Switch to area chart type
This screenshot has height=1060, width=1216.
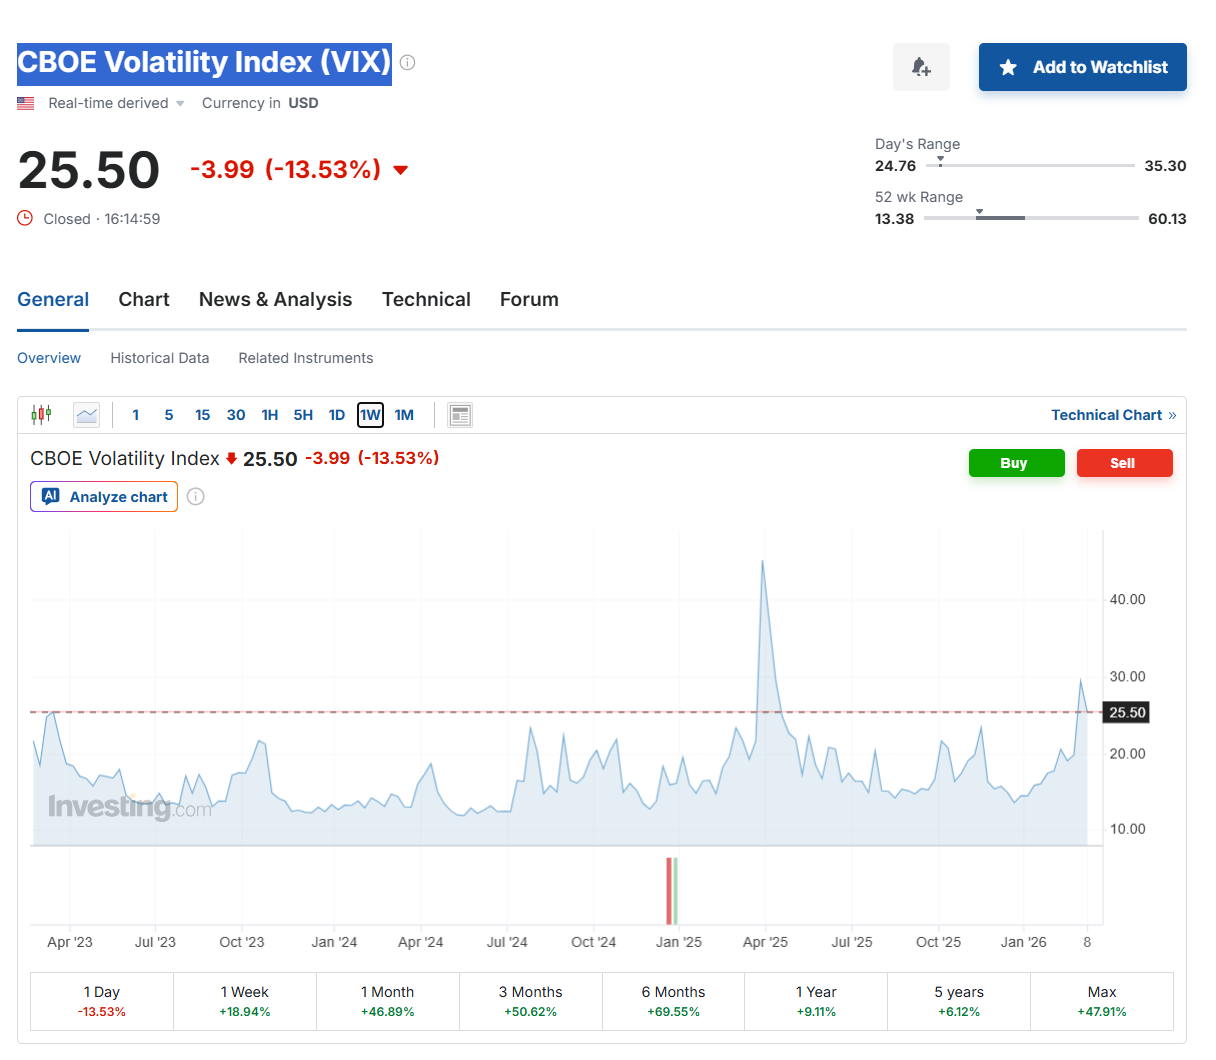click(x=87, y=415)
